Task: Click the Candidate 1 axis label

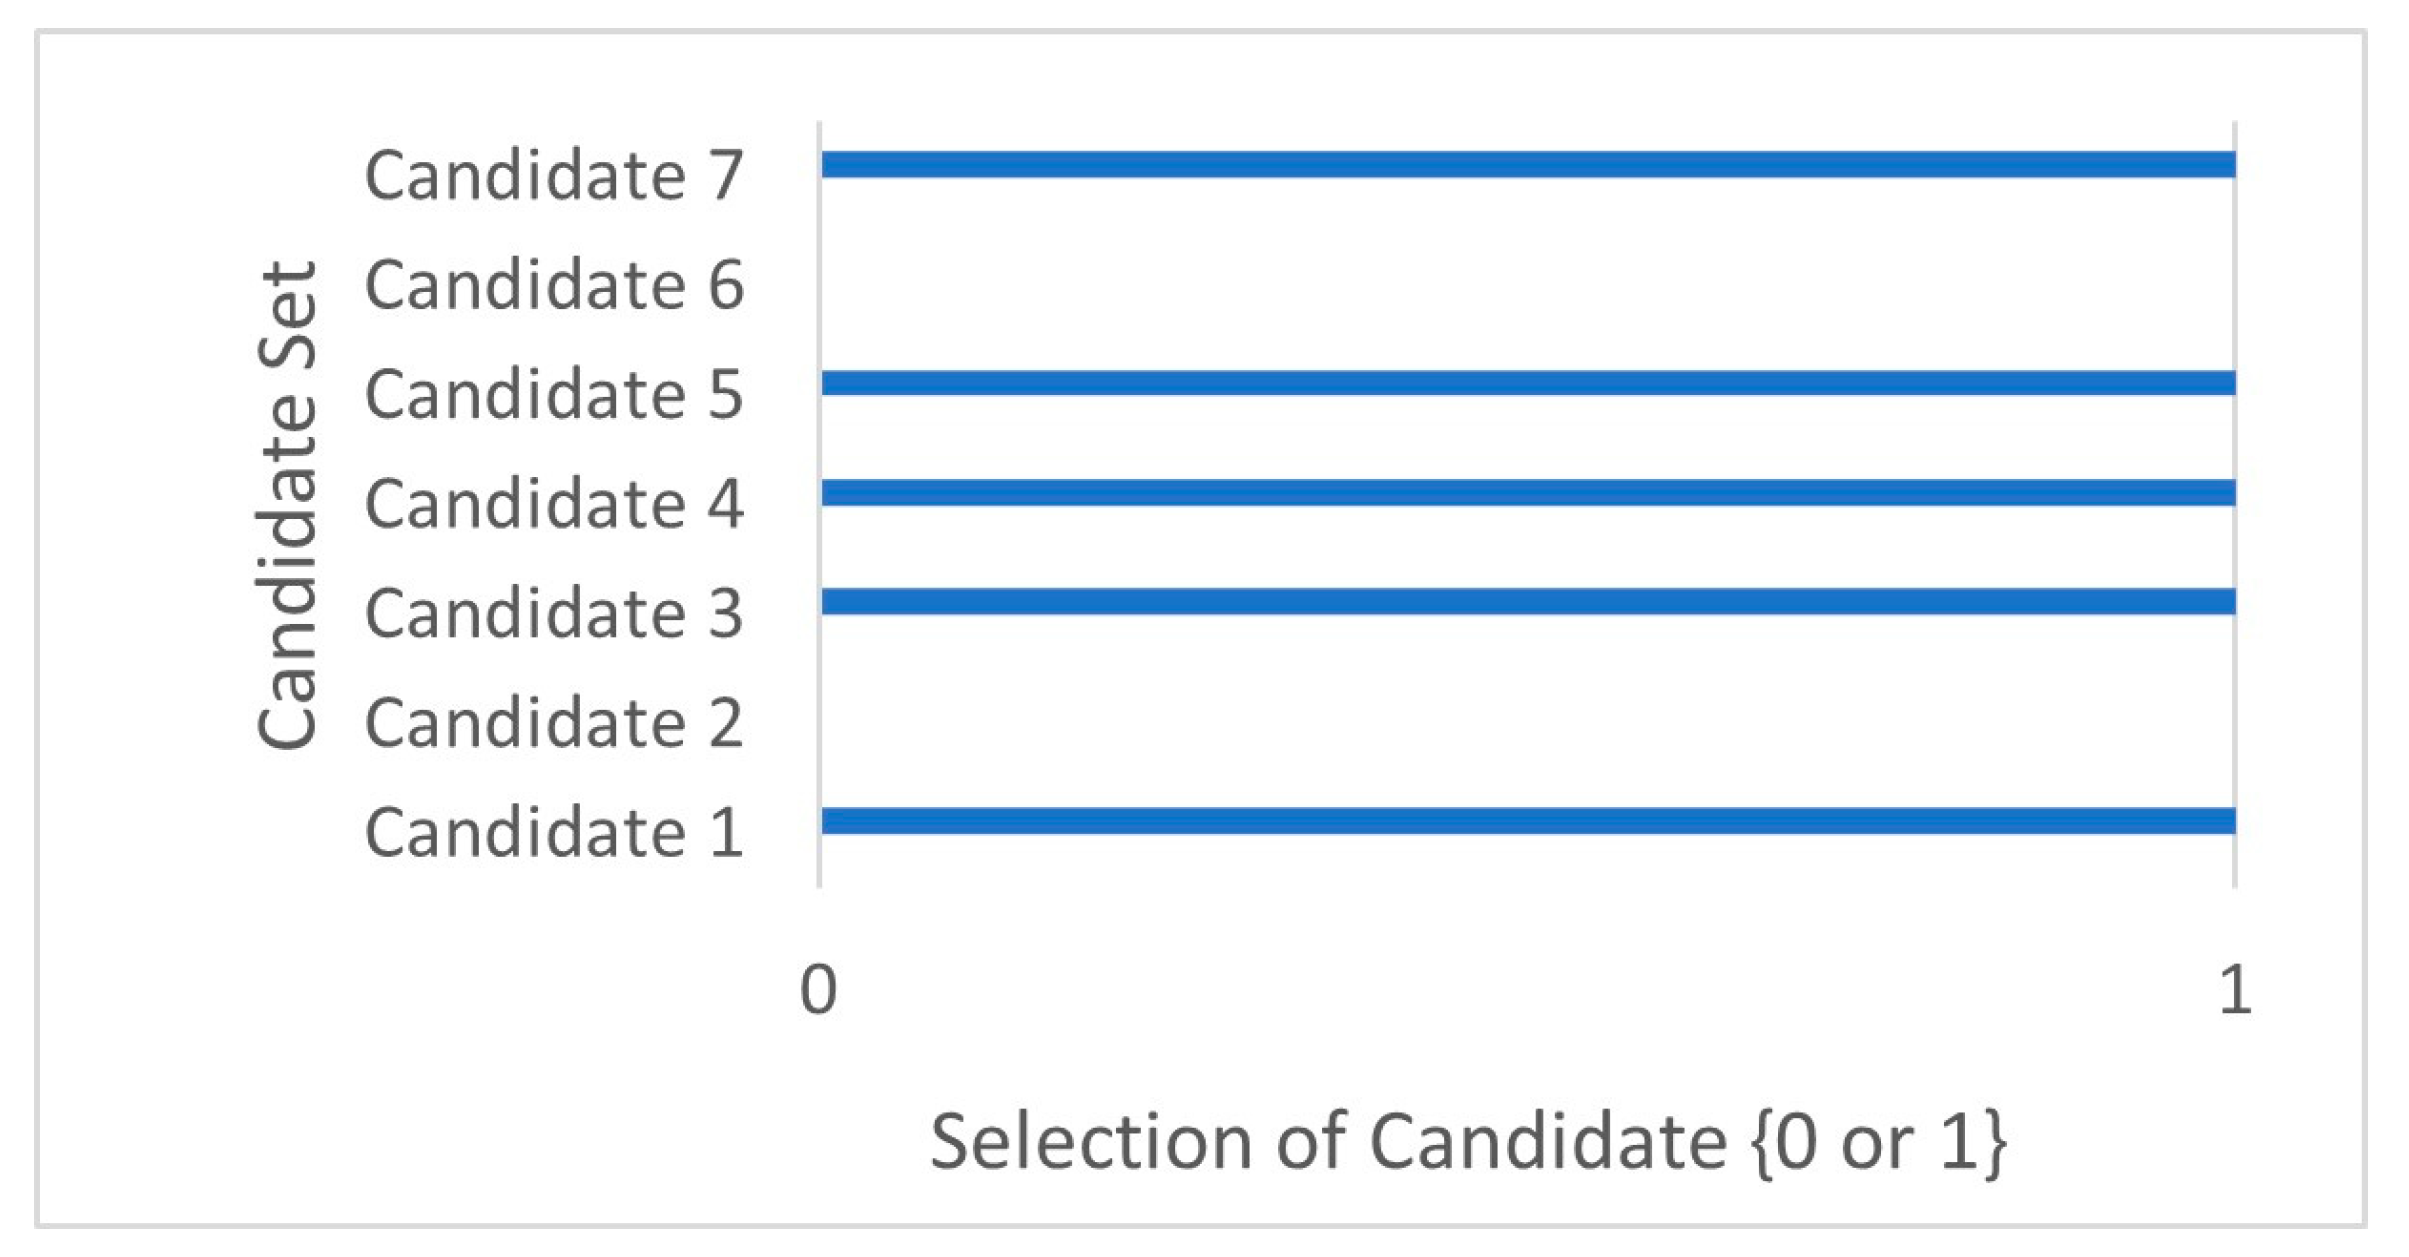Action: point(554,832)
